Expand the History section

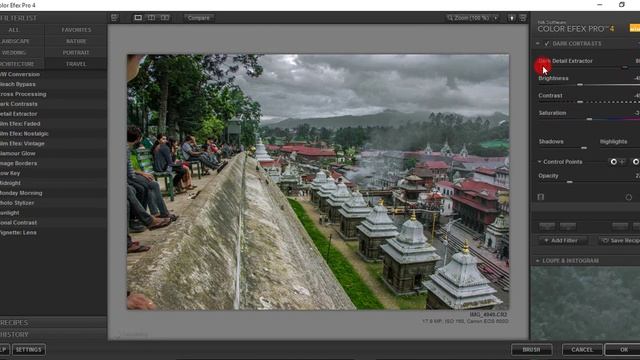pos(53,335)
